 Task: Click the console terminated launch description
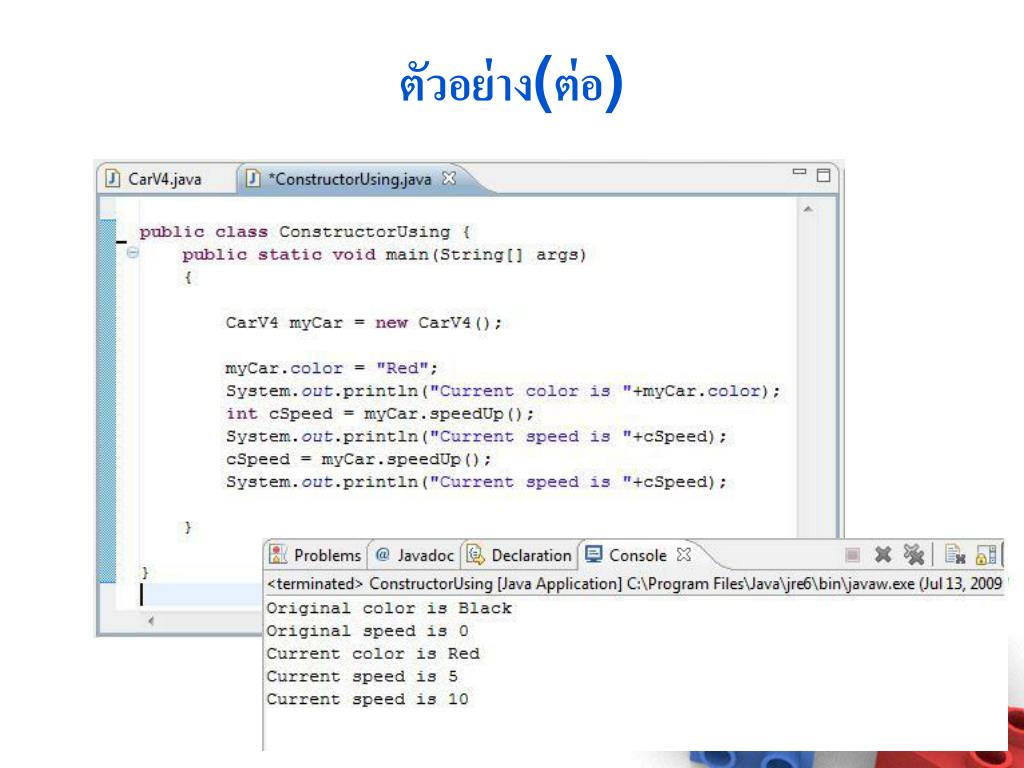(x=635, y=583)
